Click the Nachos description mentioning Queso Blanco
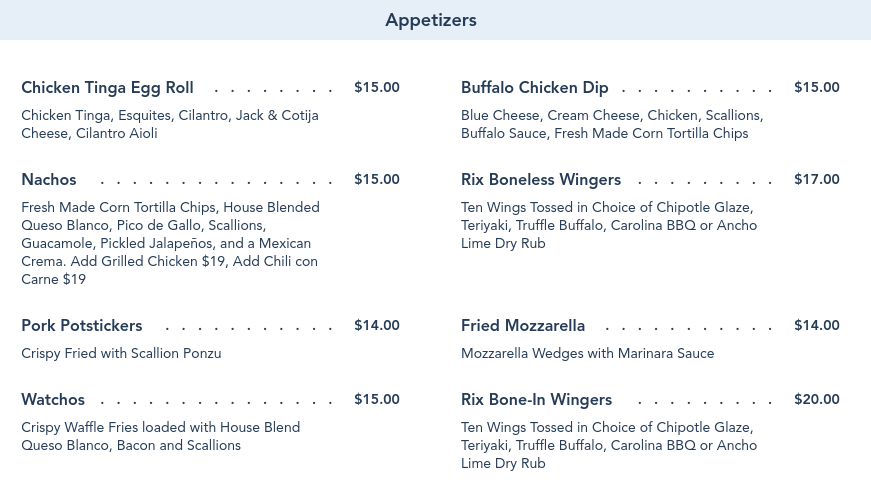The width and height of the screenshot is (871, 489). [171, 243]
